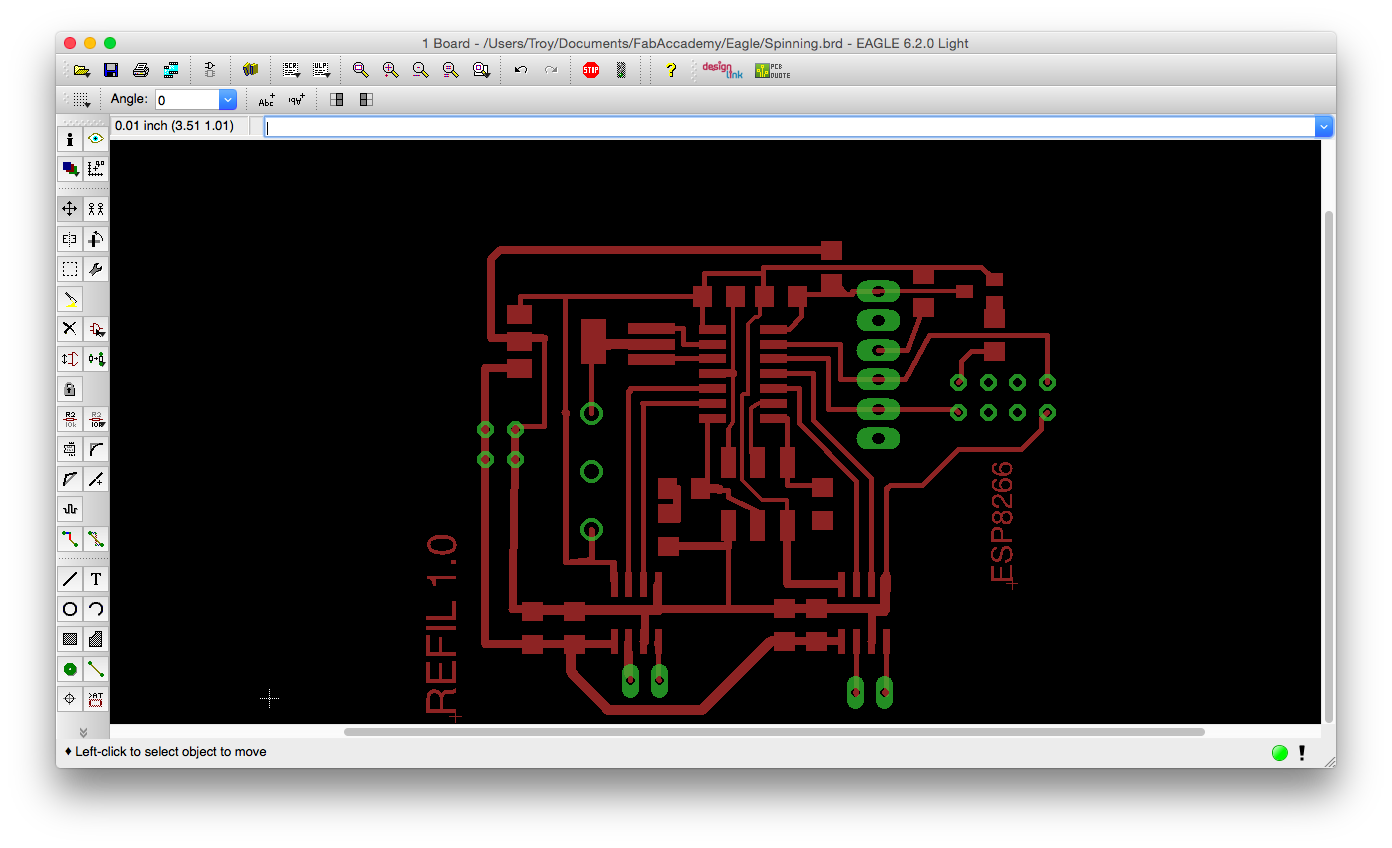Image resolution: width=1392 pixels, height=848 pixels.
Task: Toggle the text spin option
Action: (x=267, y=99)
